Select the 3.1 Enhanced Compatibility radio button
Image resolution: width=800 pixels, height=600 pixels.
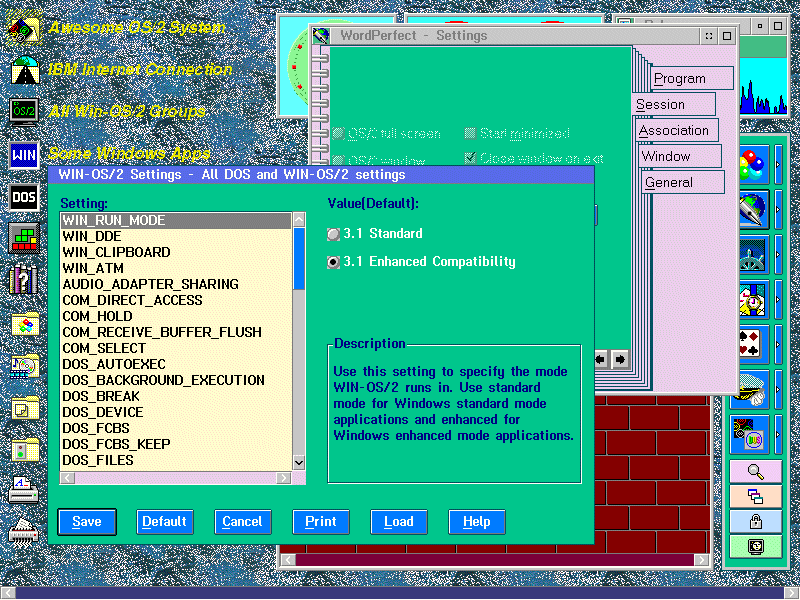[333, 262]
